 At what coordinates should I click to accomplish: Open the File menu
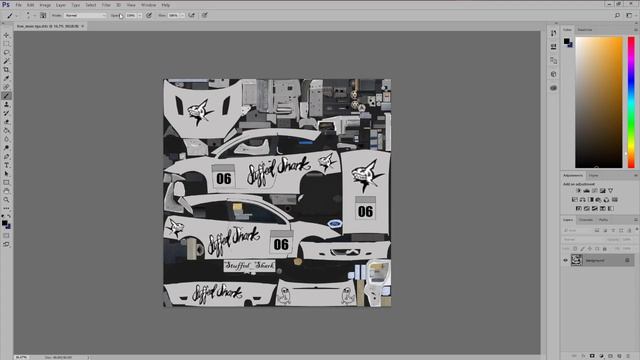coord(18,5)
